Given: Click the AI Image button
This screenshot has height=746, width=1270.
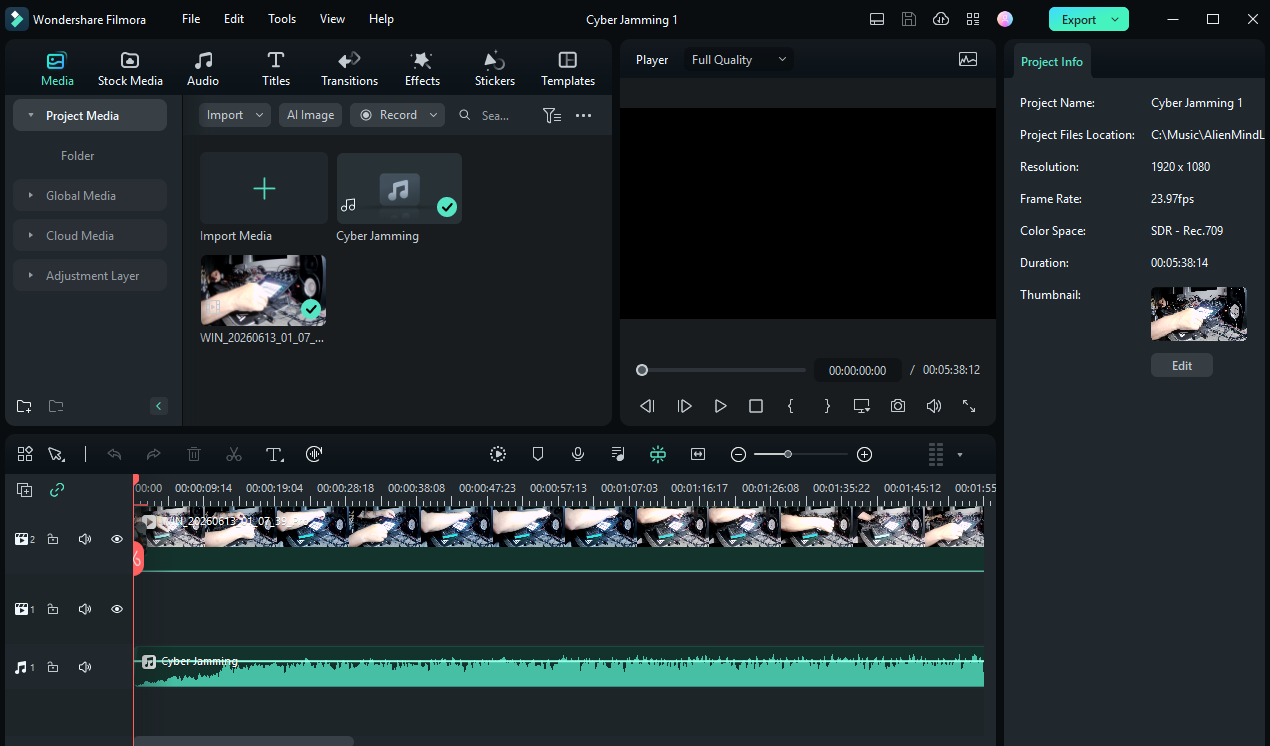Looking at the screenshot, I should pyautogui.click(x=310, y=115).
